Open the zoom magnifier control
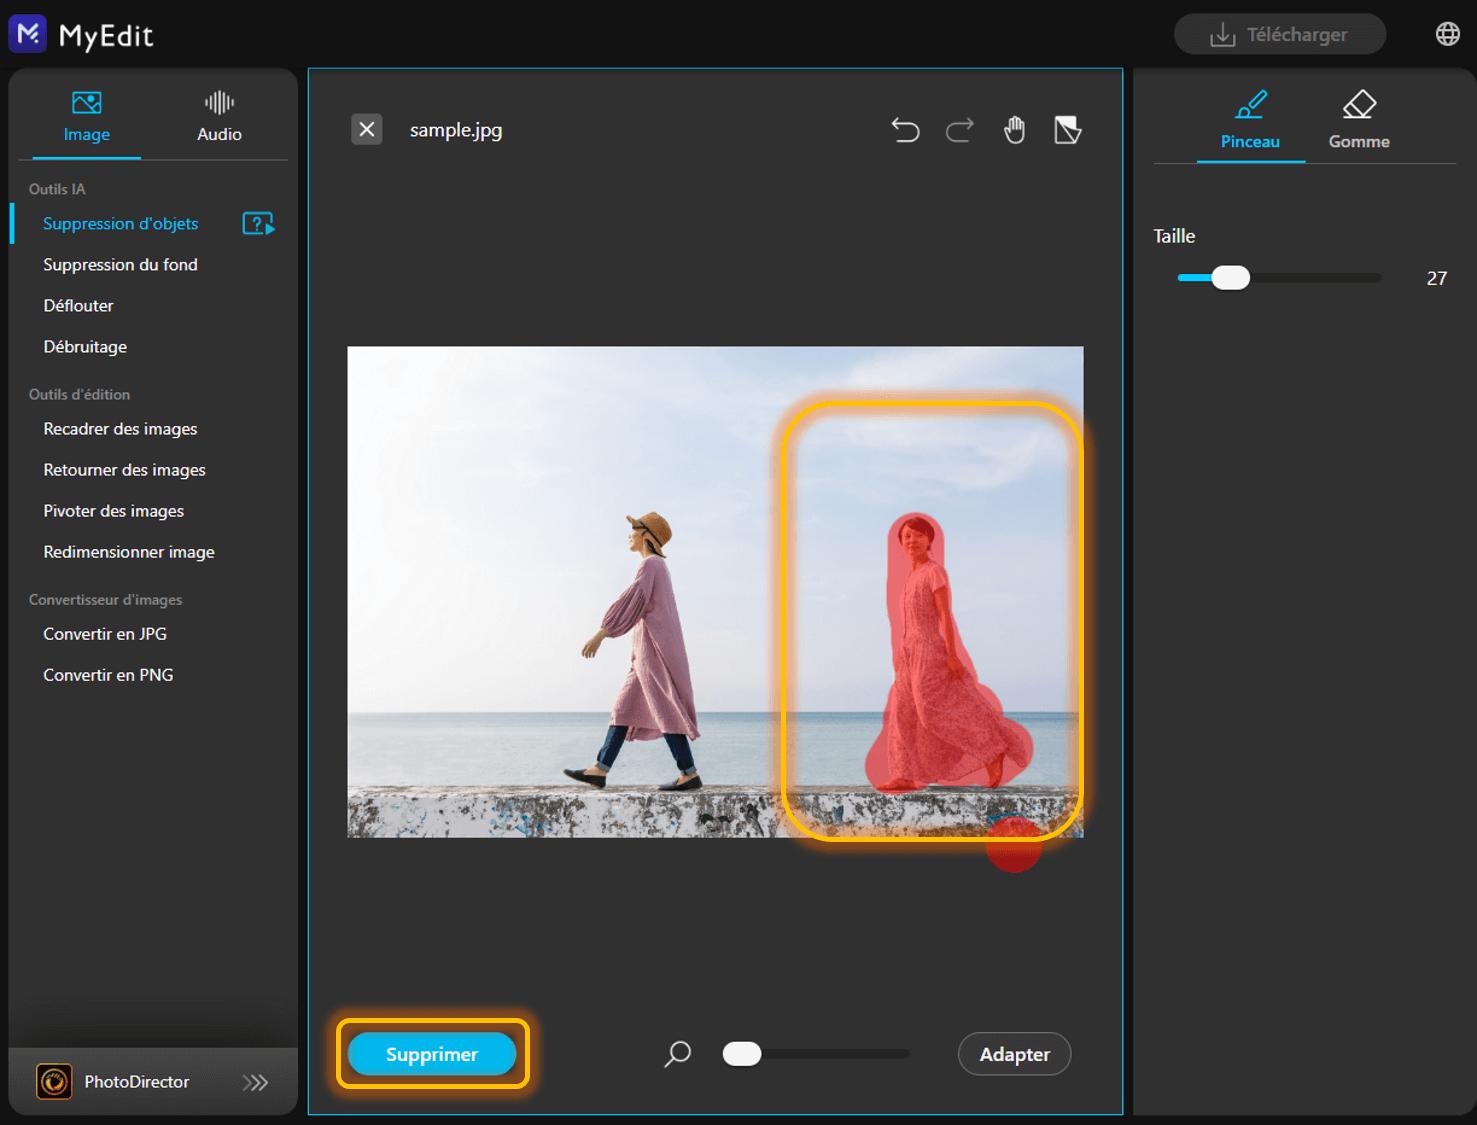This screenshot has height=1125, width=1477. (677, 1053)
